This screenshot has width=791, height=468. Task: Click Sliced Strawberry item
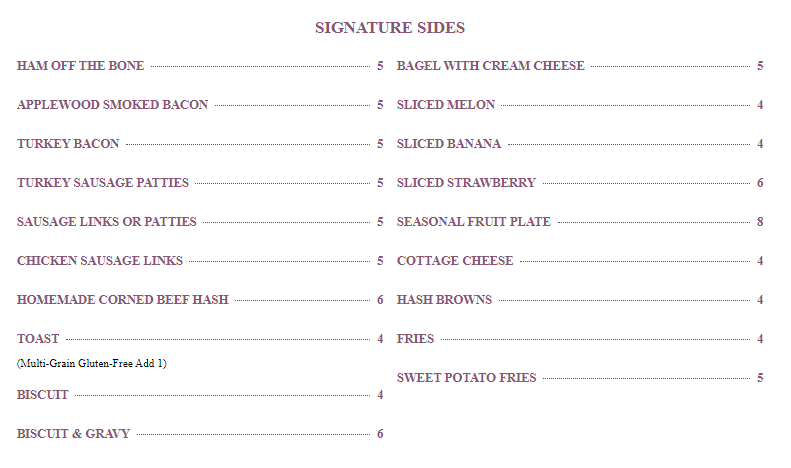(x=466, y=183)
